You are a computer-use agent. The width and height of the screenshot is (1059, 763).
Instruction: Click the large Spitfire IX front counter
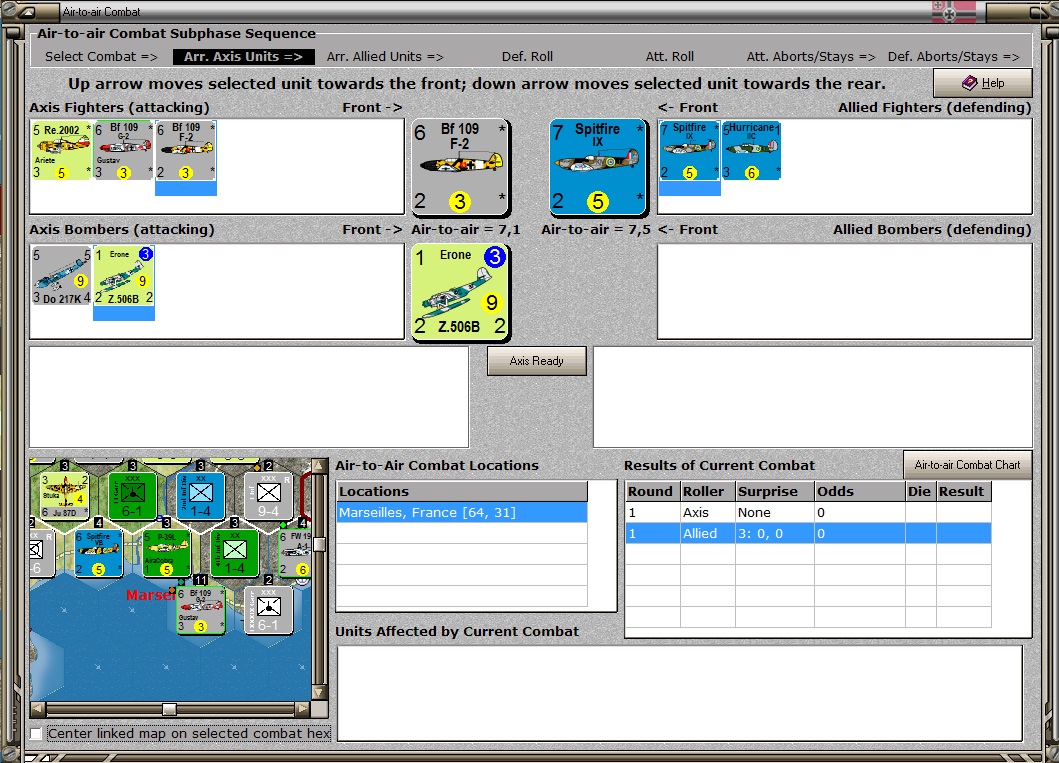[598, 167]
